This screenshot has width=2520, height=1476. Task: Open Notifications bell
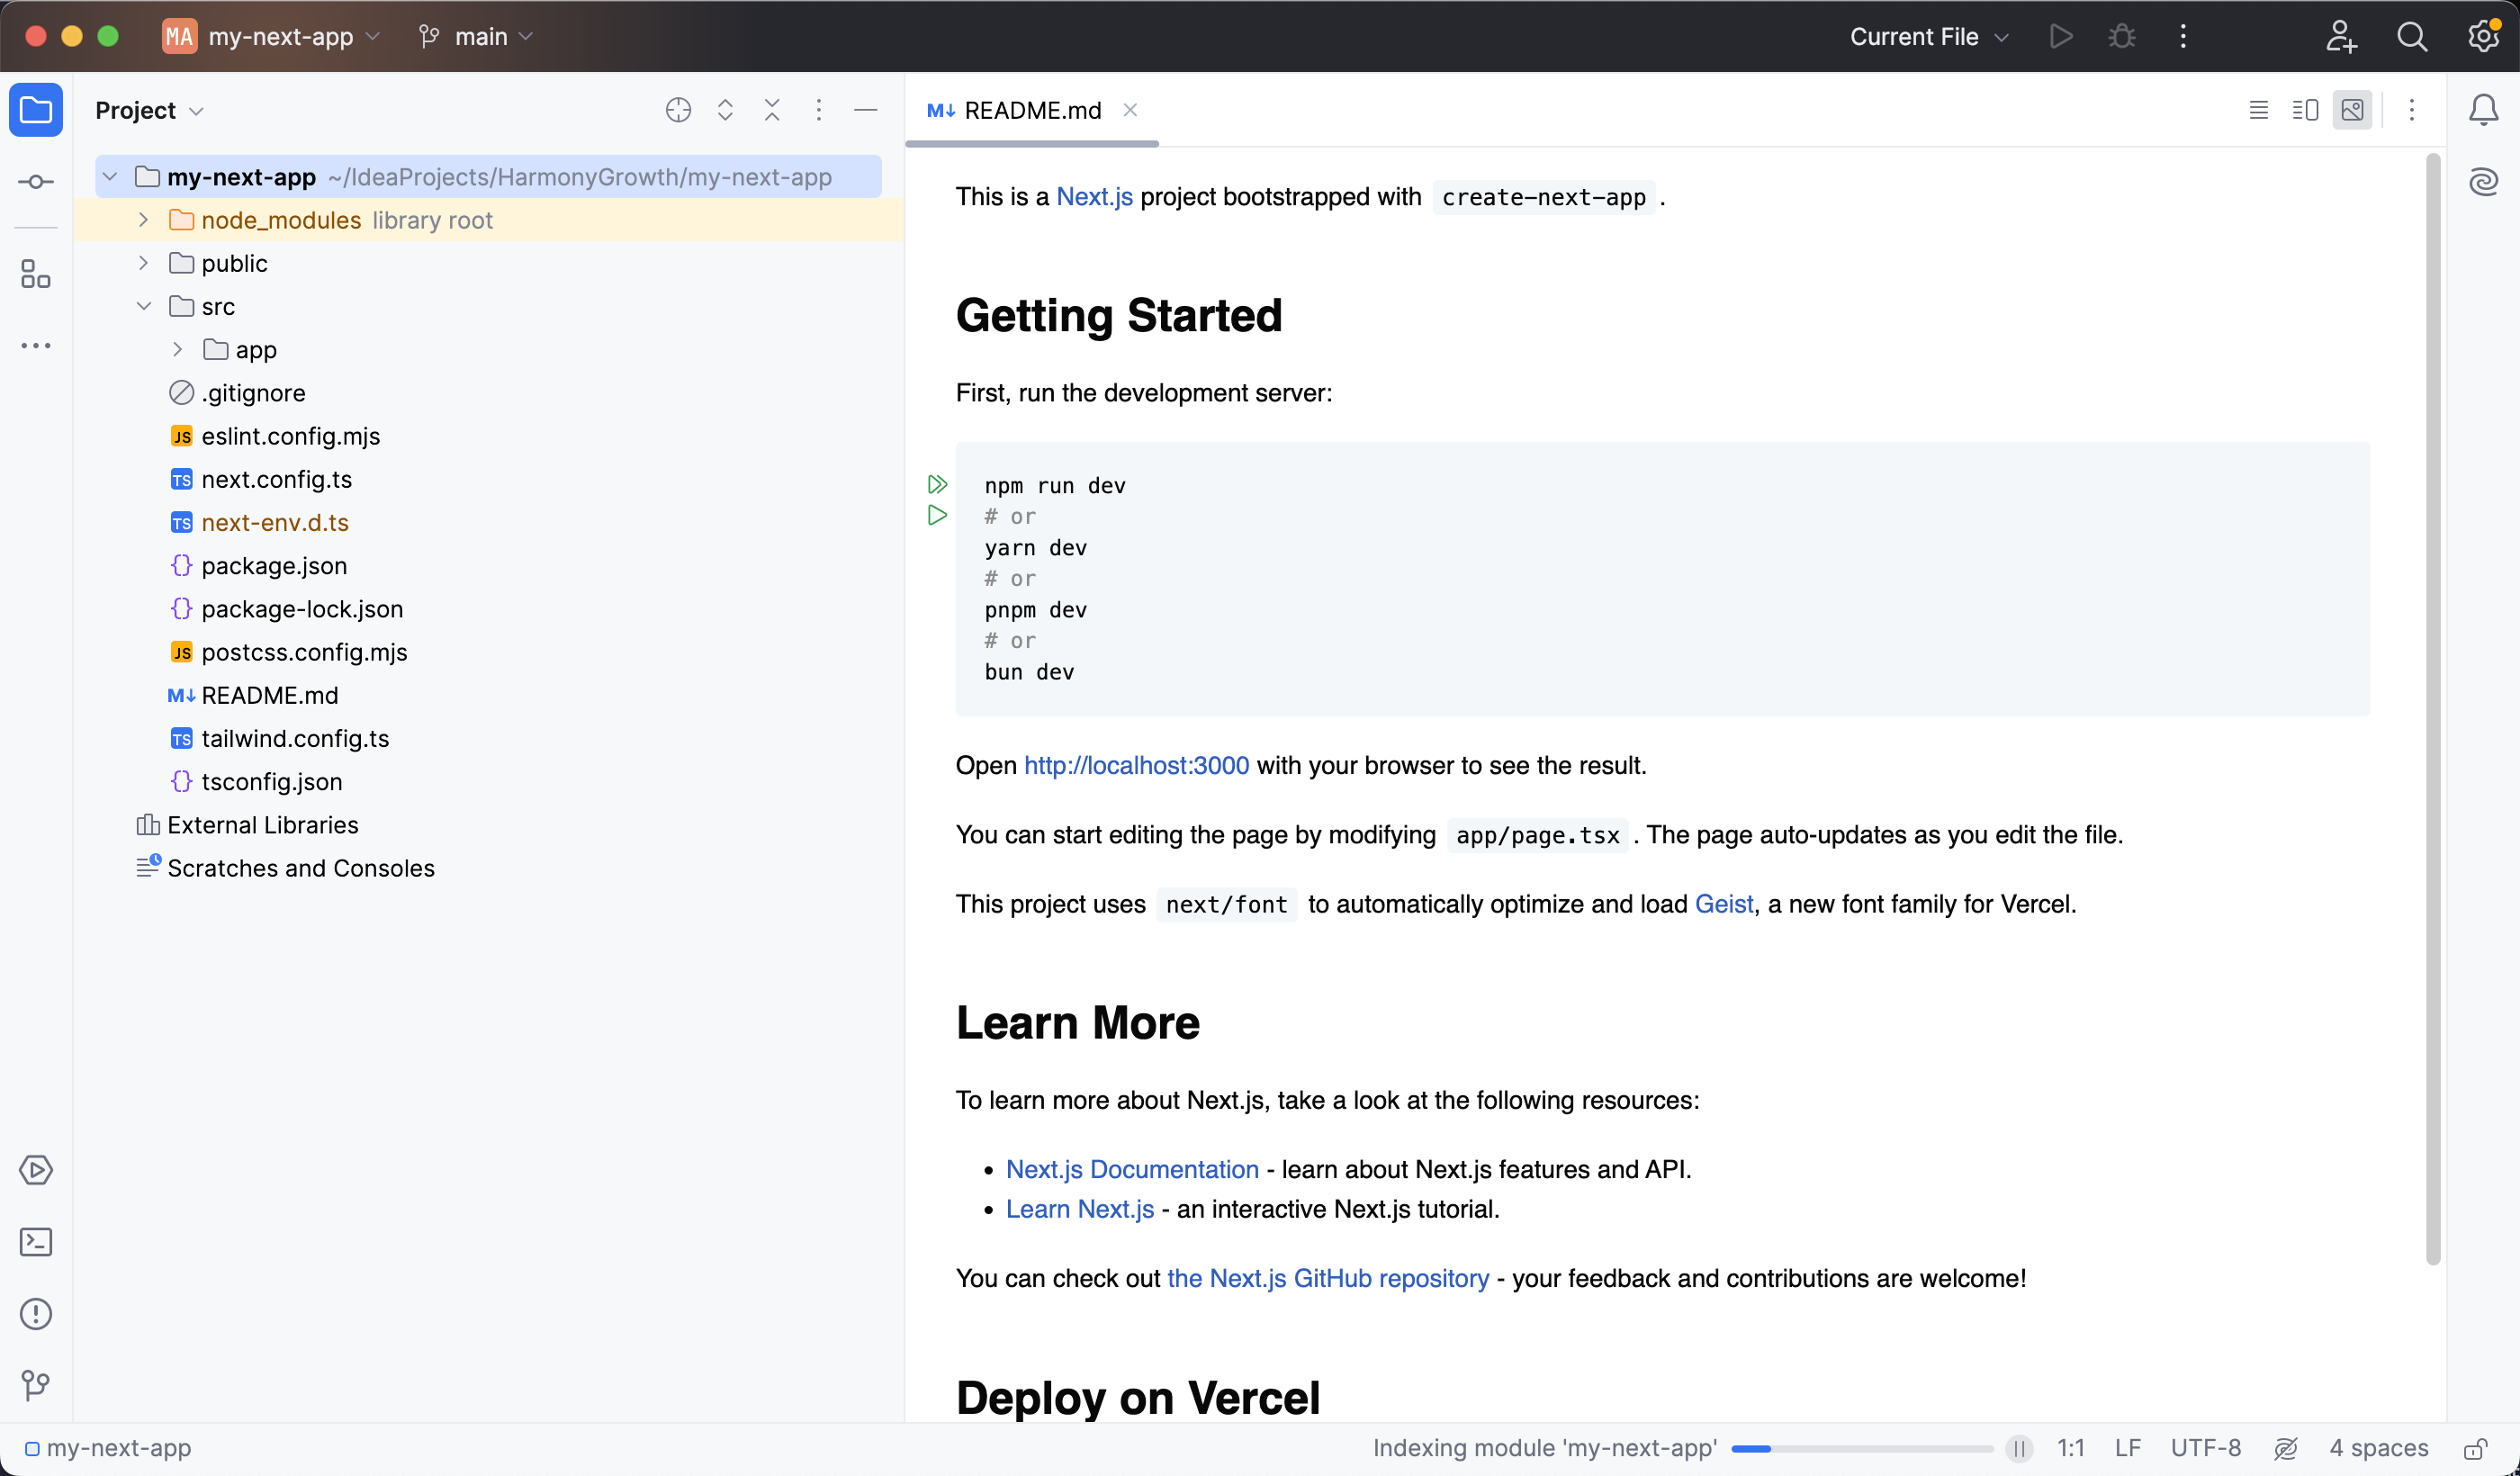click(2483, 110)
